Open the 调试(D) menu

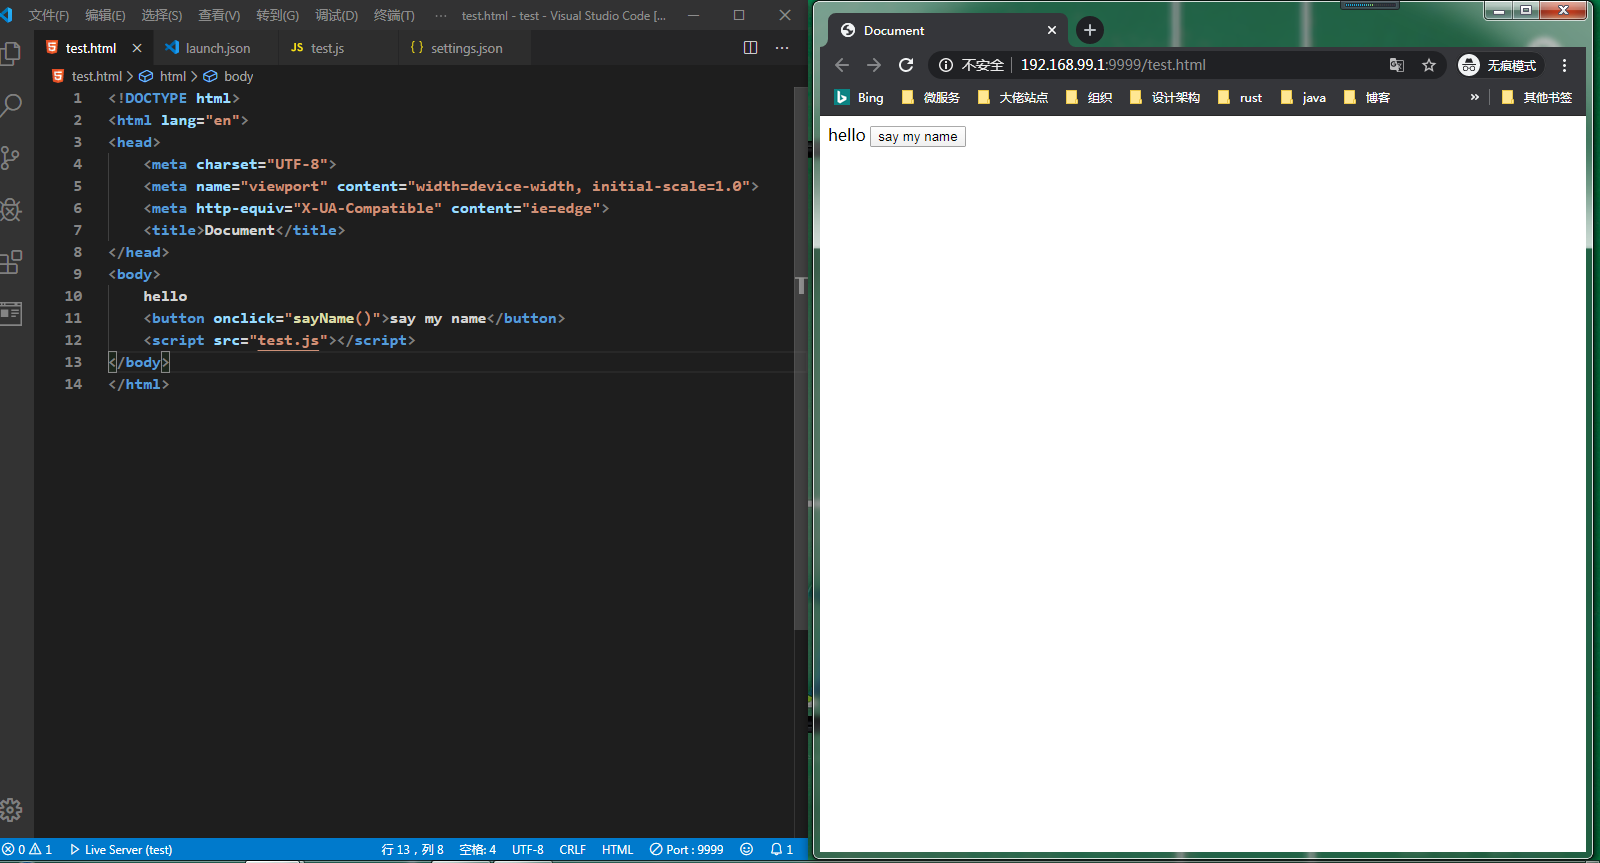coord(336,15)
